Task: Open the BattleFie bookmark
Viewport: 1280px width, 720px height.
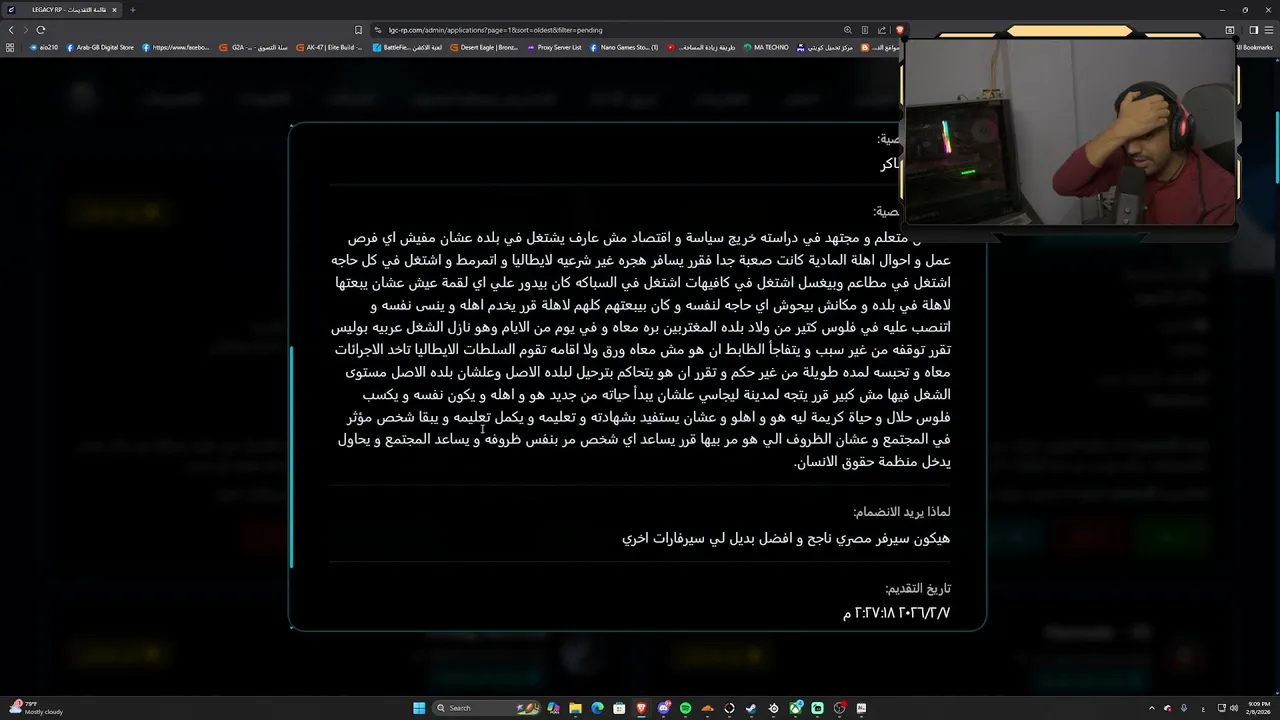Action: [407, 47]
